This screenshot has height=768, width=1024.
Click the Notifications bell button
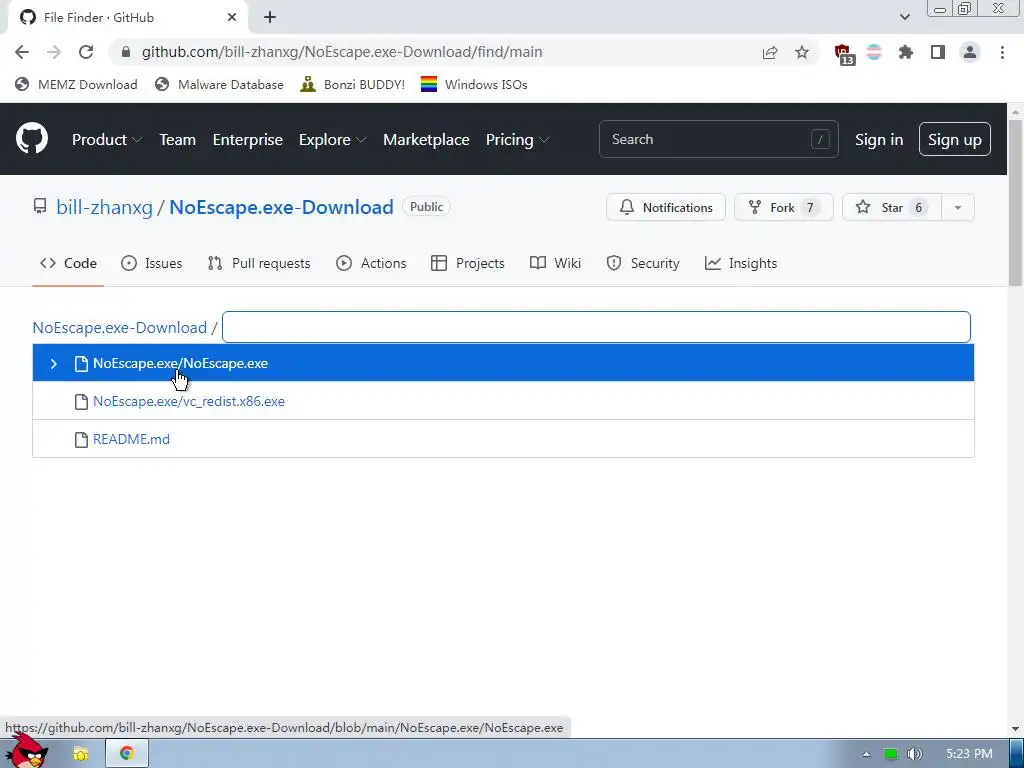click(665, 207)
